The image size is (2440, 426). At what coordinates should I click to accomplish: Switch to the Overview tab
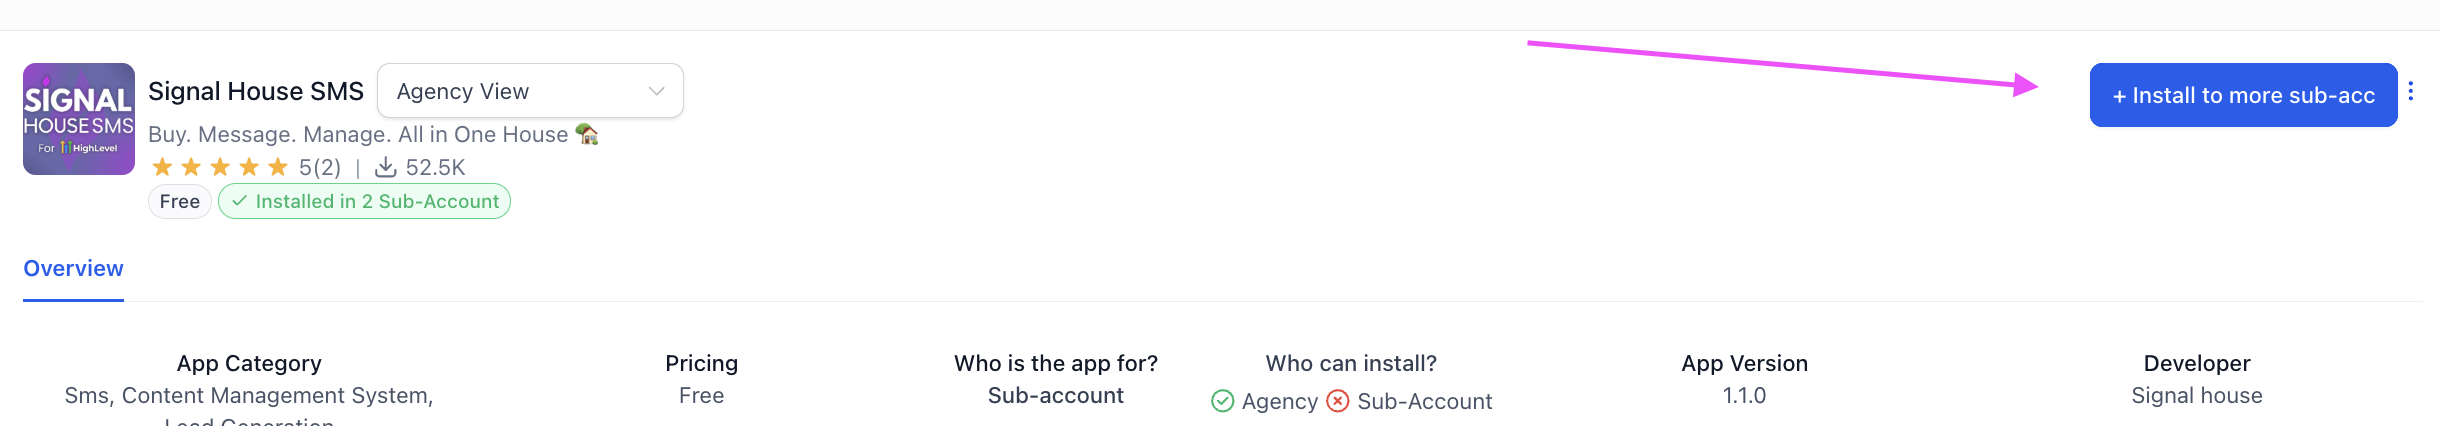pos(73,268)
